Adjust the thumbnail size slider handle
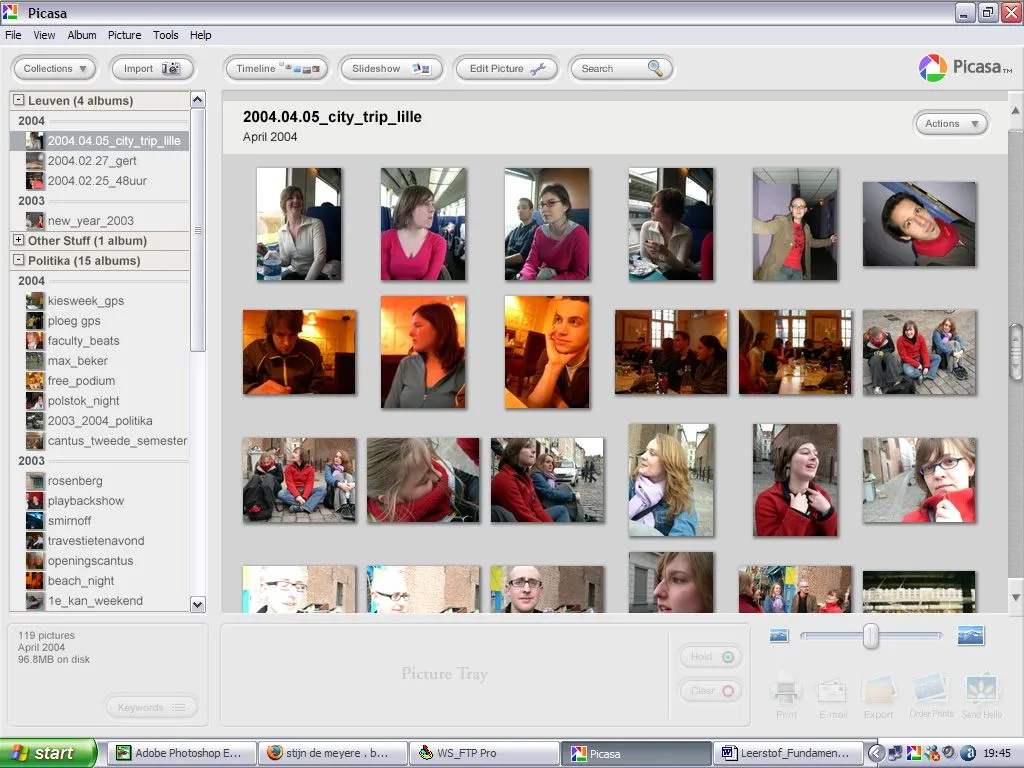1024x768 pixels. pyautogui.click(x=871, y=636)
